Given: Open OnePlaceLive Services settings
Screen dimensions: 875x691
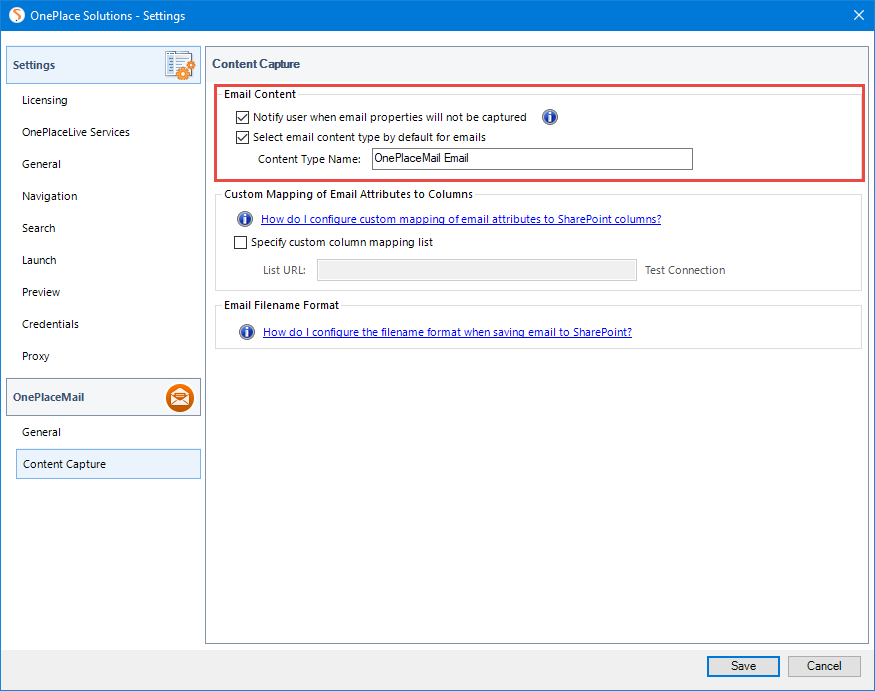Looking at the screenshot, I should point(76,132).
